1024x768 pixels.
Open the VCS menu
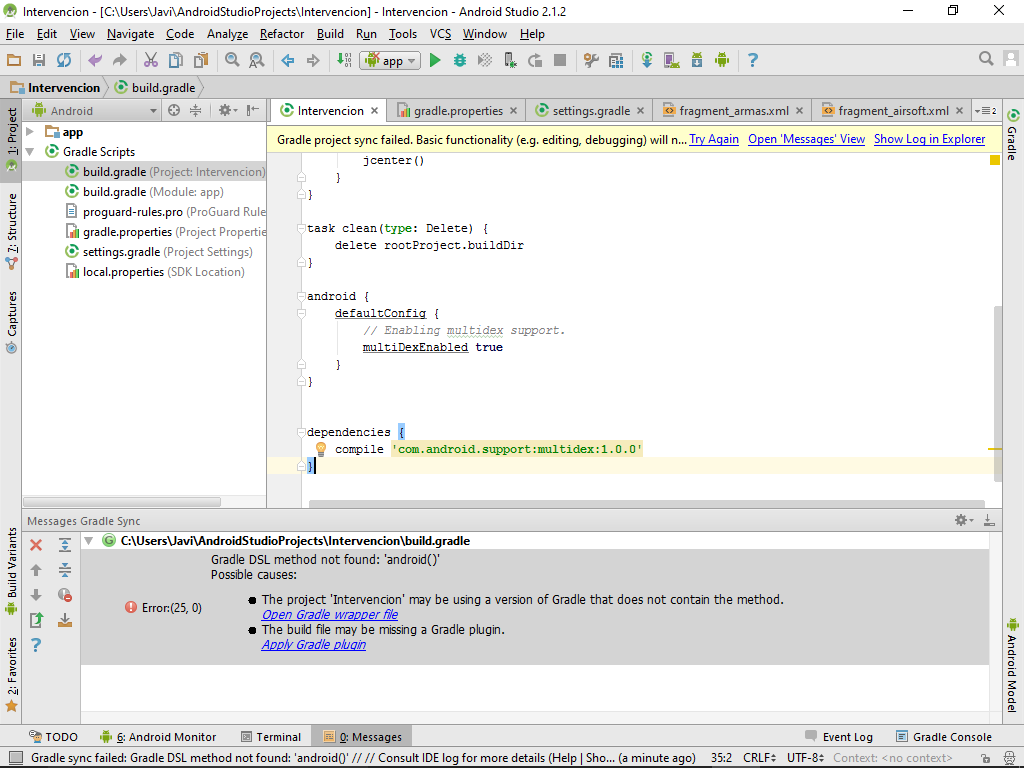[440, 34]
